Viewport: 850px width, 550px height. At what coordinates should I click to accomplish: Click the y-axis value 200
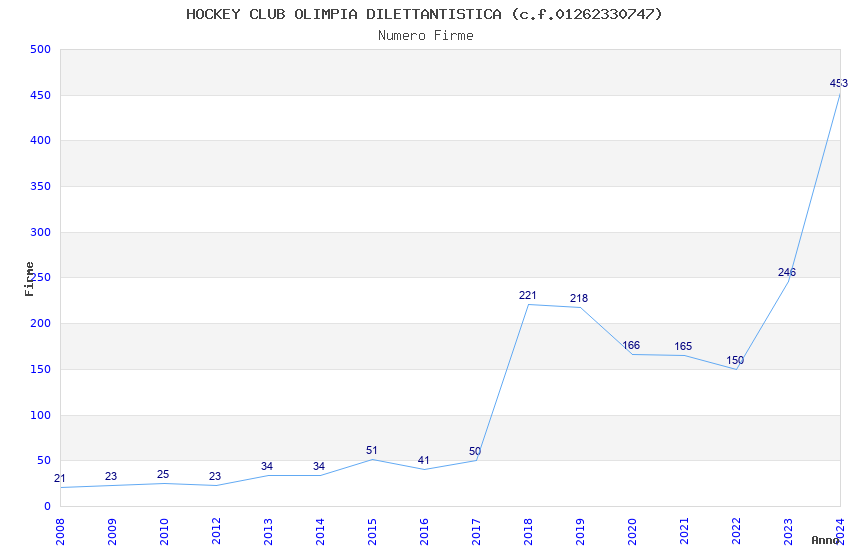click(x=41, y=323)
